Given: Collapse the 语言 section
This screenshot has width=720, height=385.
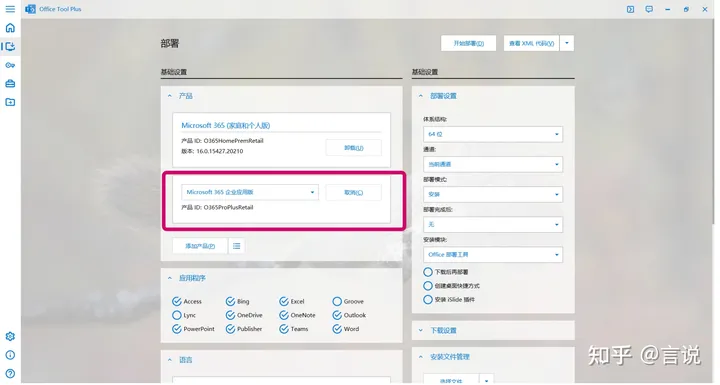Looking at the screenshot, I should click(170, 360).
